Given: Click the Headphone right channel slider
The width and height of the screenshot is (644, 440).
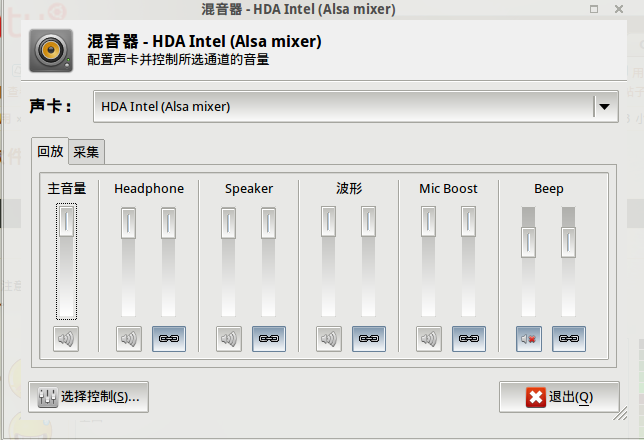Looking at the screenshot, I should [168, 223].
